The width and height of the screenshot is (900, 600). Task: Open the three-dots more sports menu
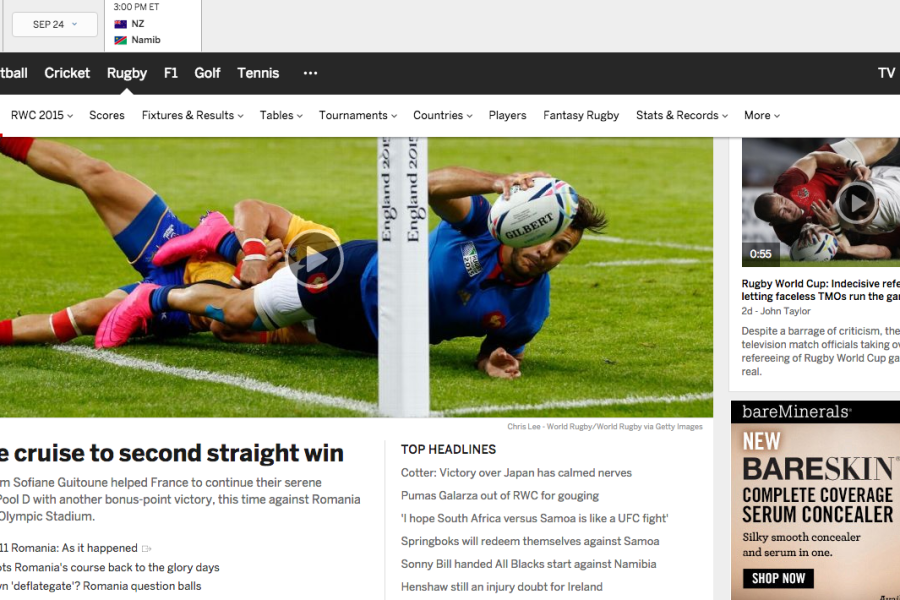311,73
